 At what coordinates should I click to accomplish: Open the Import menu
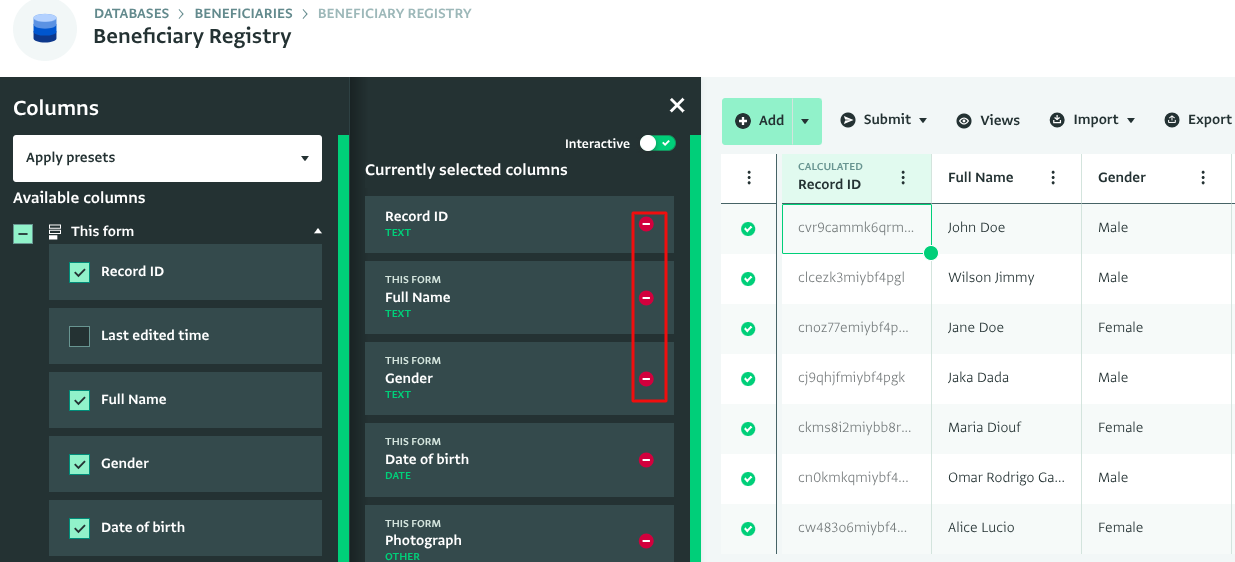(x=1093, y=120)
